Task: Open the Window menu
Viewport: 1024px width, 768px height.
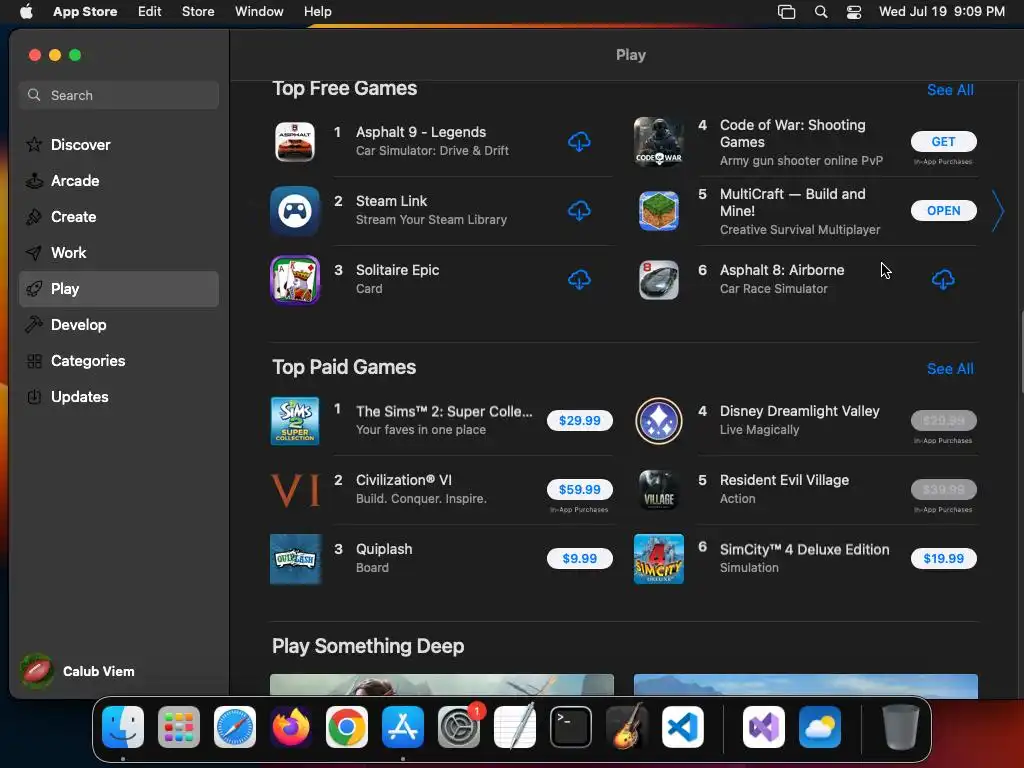Action: (x=259, y=12)
